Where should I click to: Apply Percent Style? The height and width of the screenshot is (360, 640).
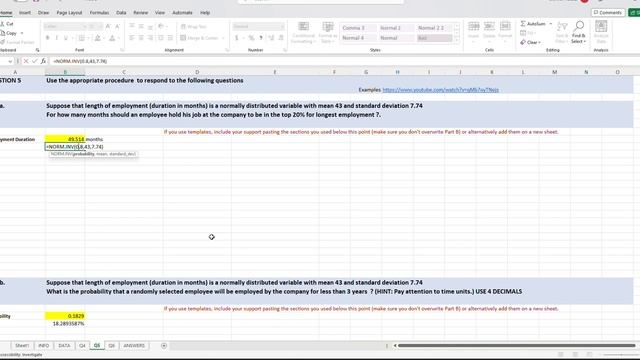coord(251,38)
